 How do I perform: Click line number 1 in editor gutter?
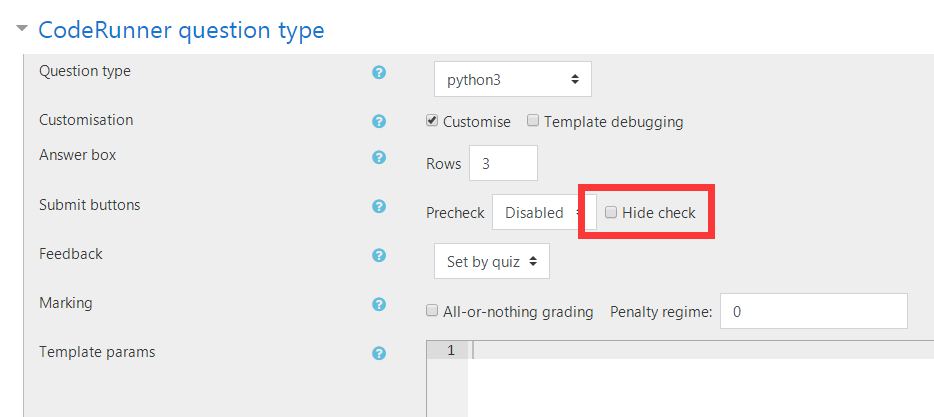tap(450, 350)
